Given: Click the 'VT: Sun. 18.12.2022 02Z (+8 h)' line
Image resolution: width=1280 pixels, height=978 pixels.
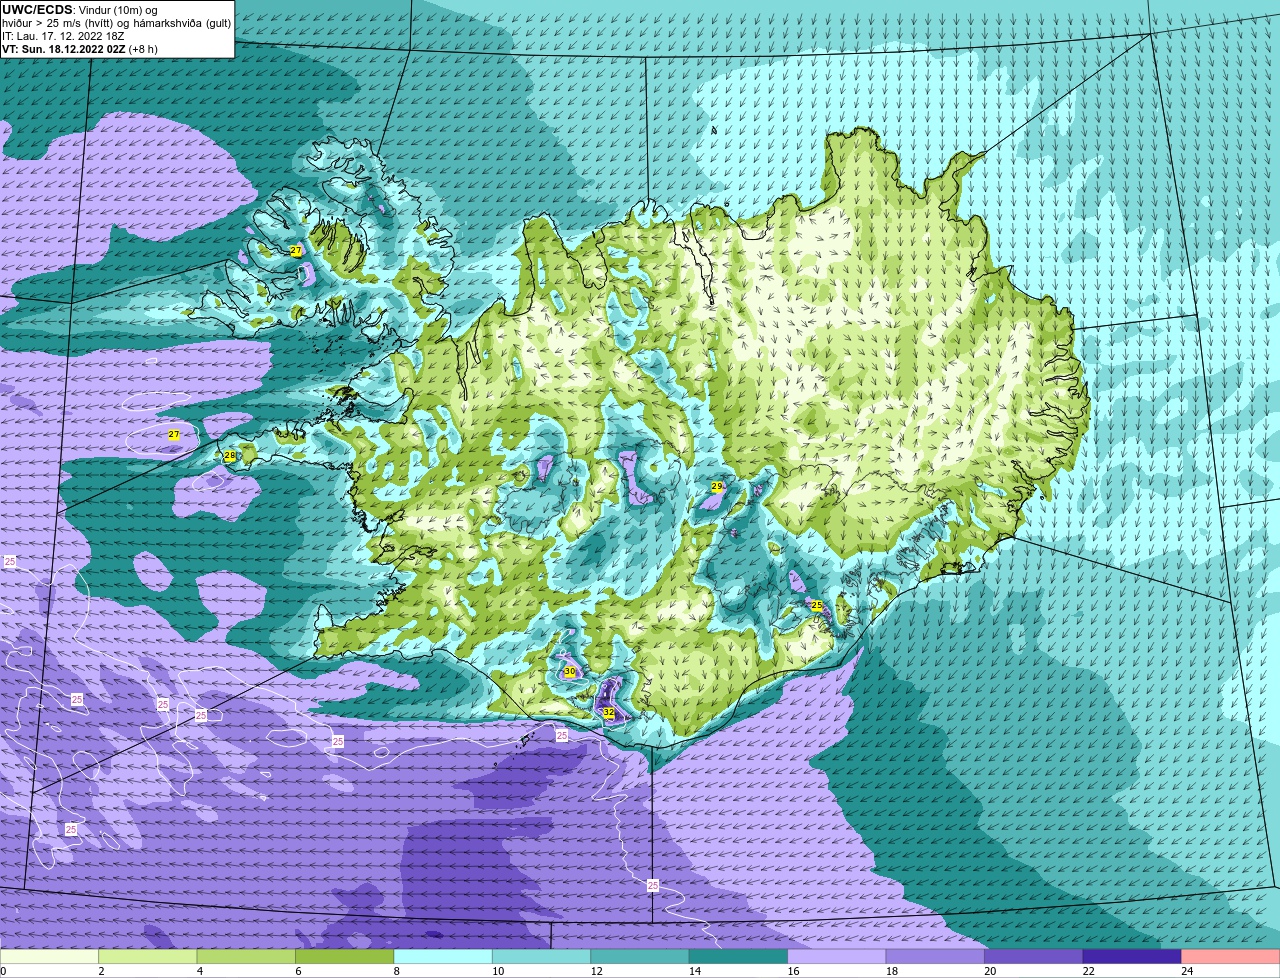Looking at the screenshot, I should pos(80,49).
